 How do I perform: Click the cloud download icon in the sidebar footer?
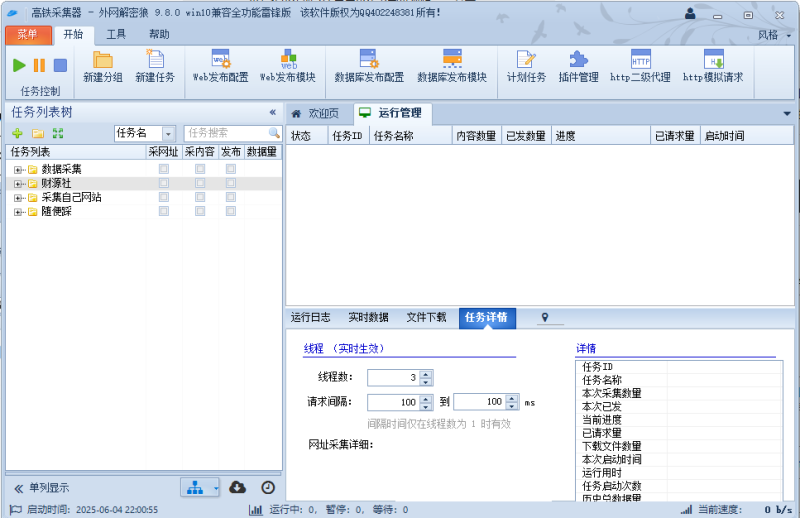237,487
